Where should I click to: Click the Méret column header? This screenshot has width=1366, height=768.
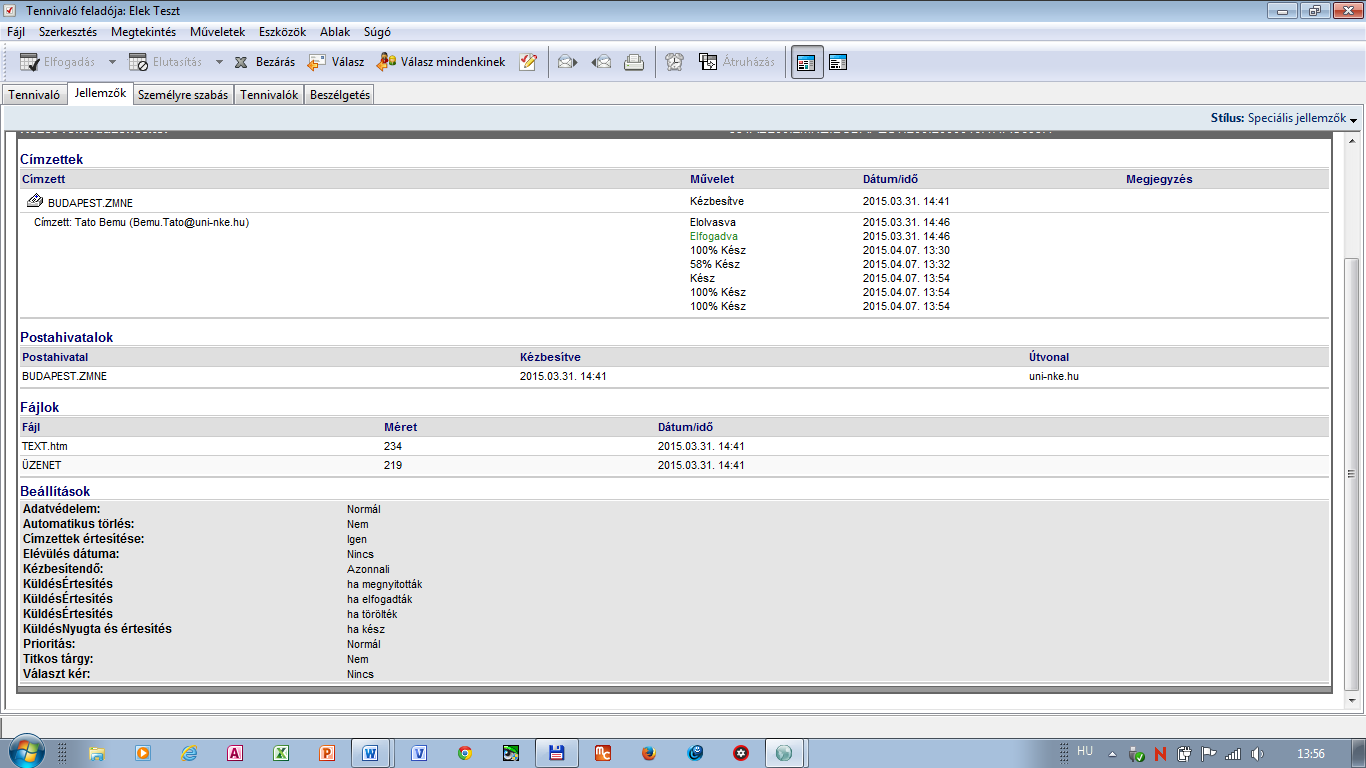(400, 427)
